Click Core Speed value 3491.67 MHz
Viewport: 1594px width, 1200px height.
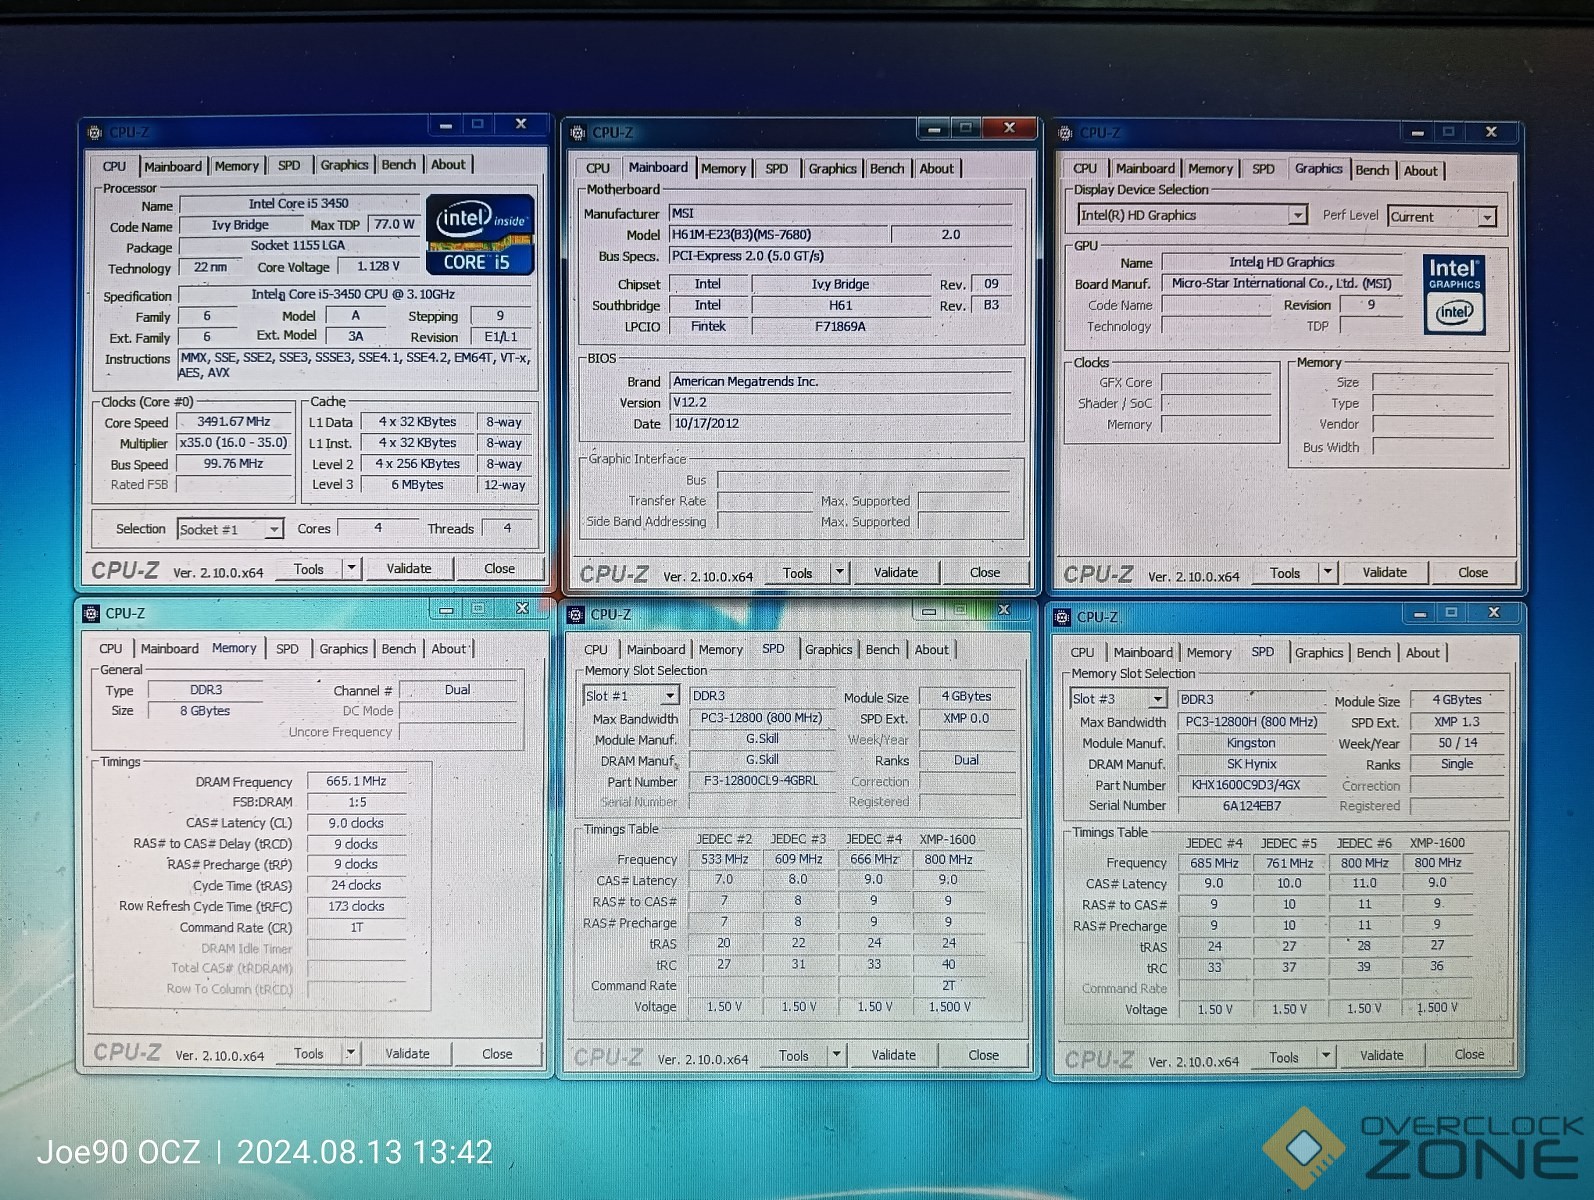(234, 422)
